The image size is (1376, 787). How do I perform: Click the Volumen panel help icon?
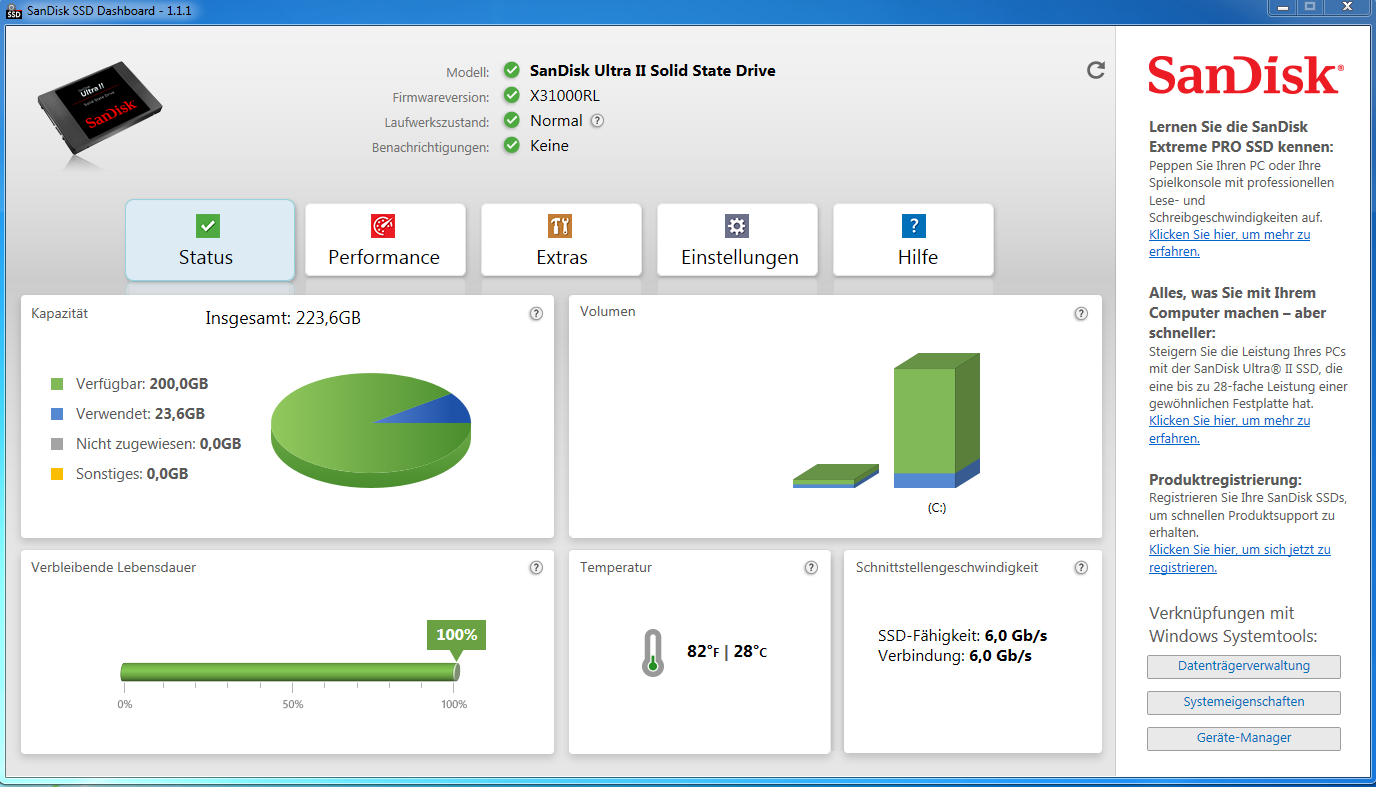coord(1081,314)
